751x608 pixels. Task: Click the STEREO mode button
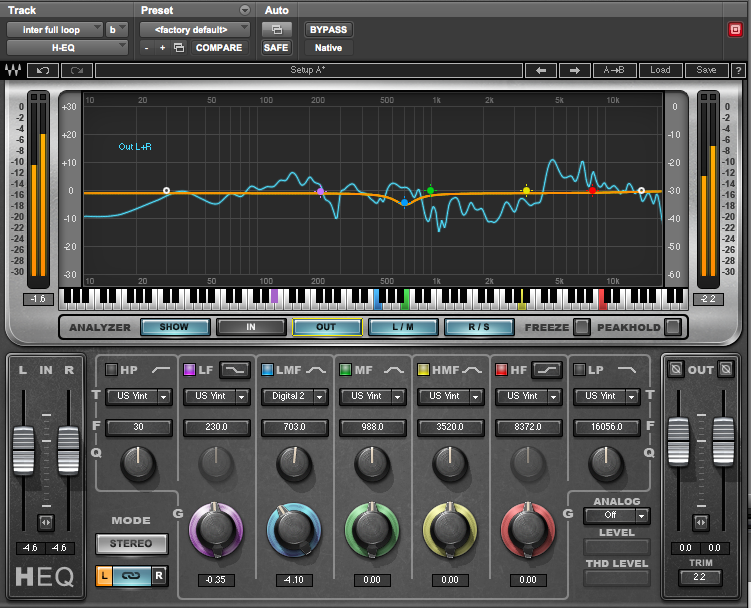coord(131,543)
